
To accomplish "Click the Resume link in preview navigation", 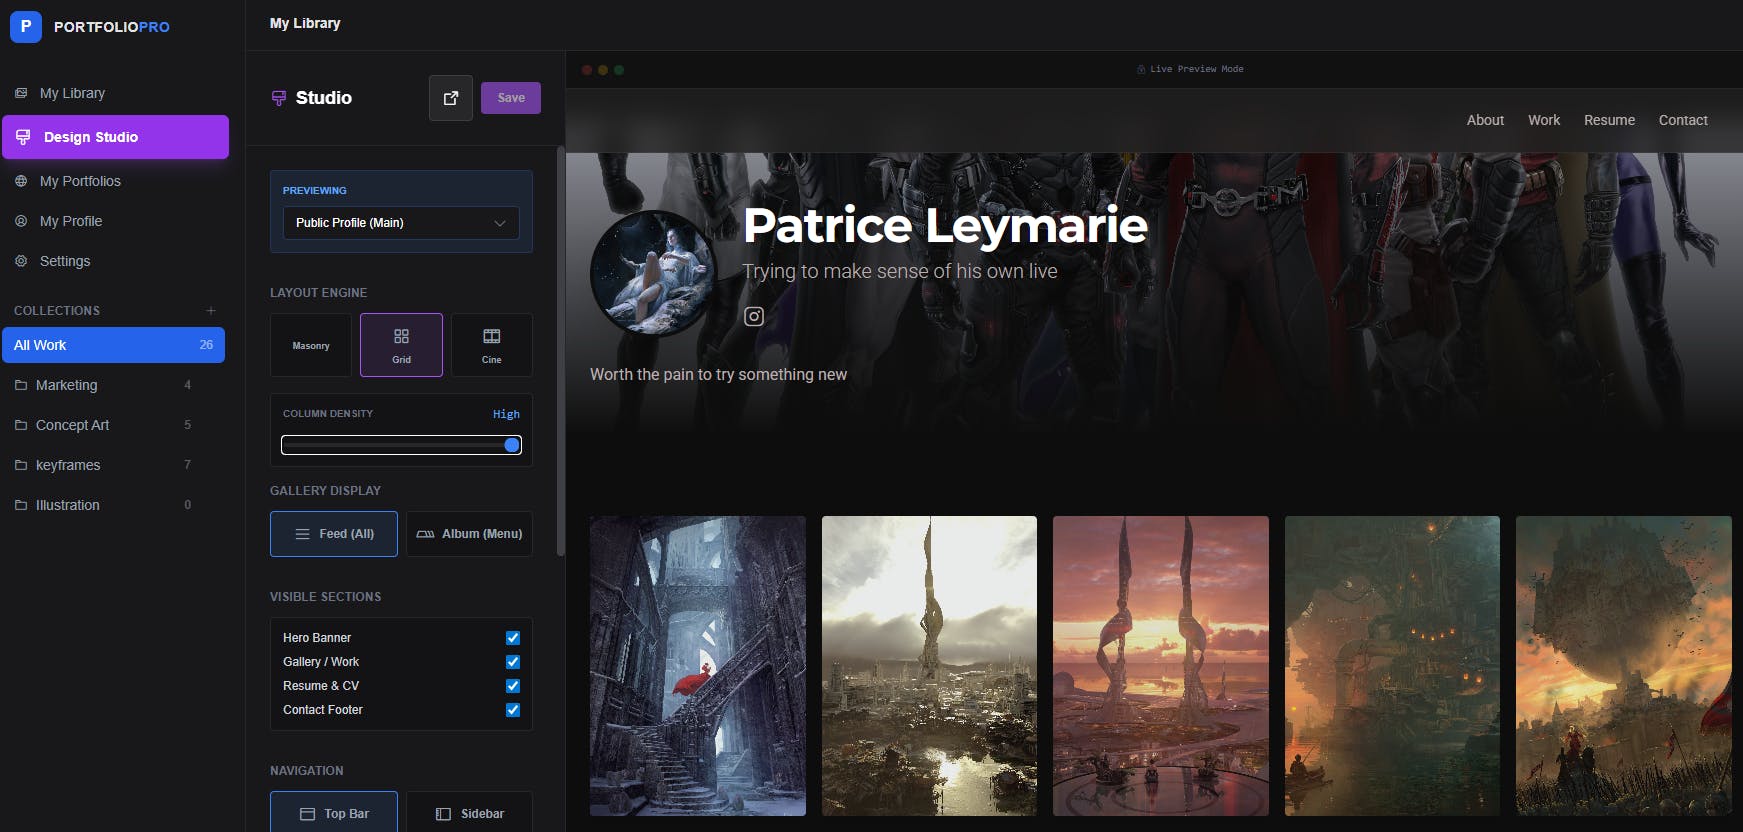I will pos(1609,120).
